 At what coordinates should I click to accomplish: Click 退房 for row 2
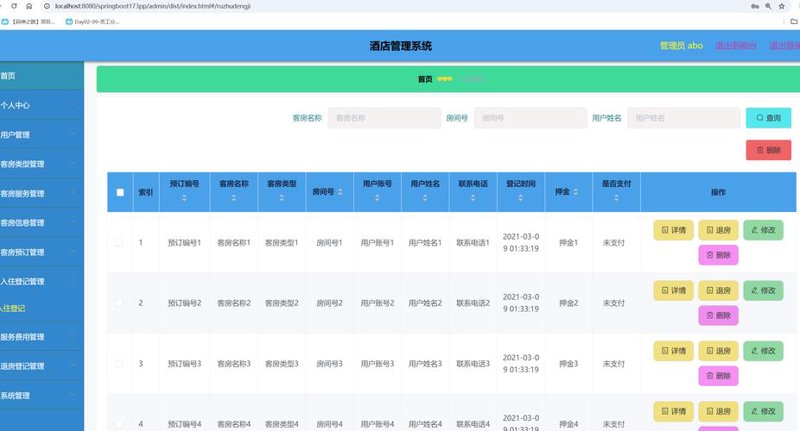[718, 290]
